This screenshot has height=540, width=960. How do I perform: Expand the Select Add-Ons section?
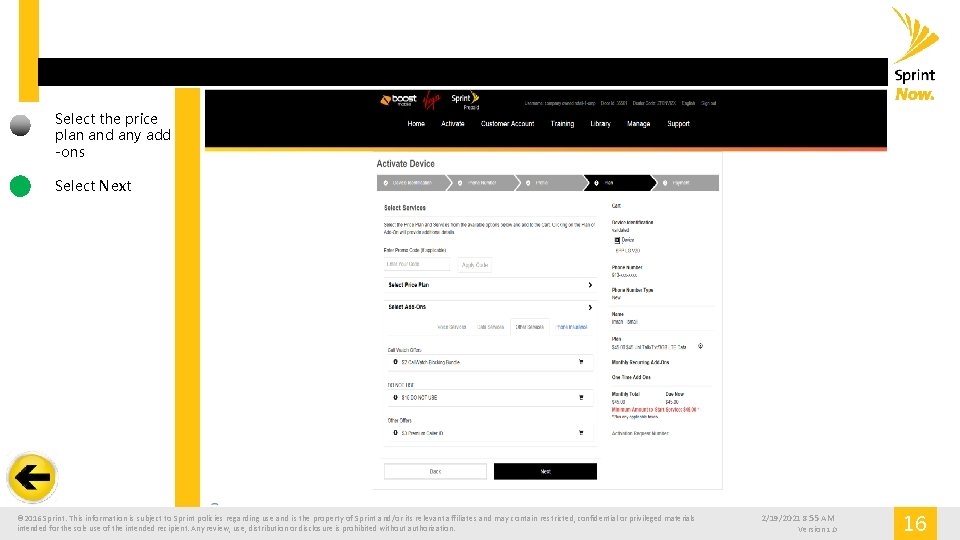coord(489,307)
